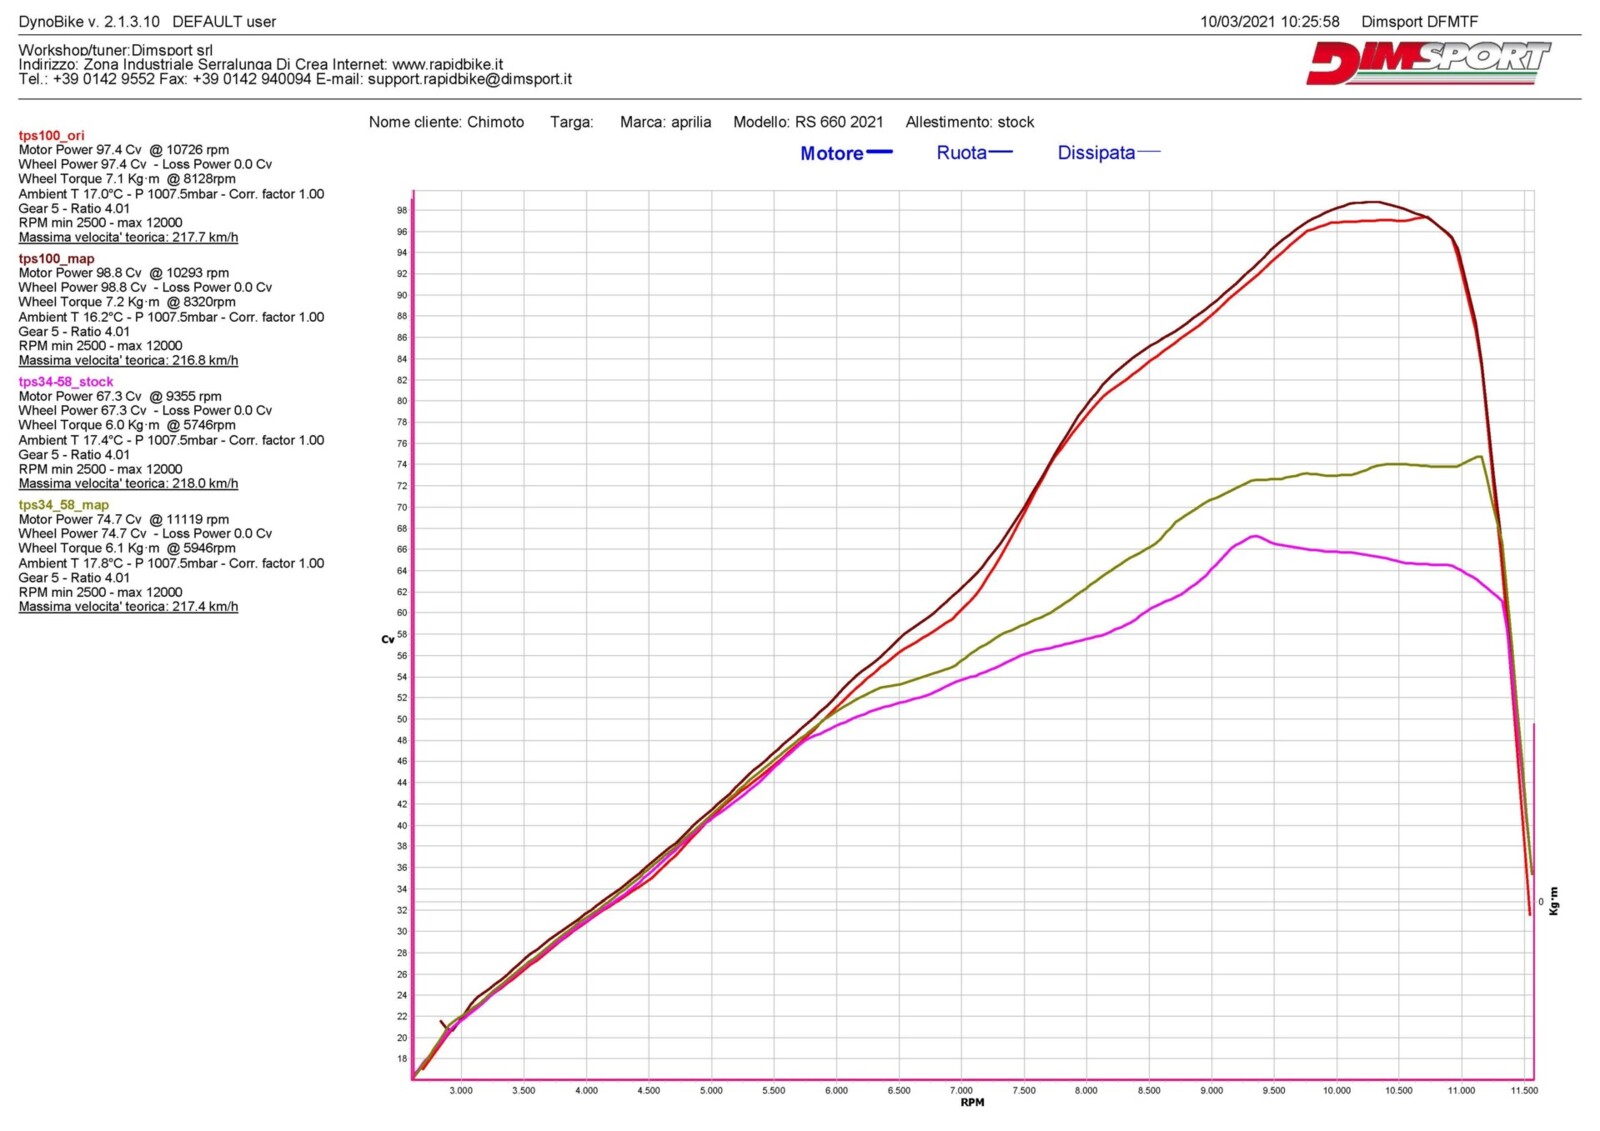Click the Modello RS 660 2021 text

[x=808, y=122]
